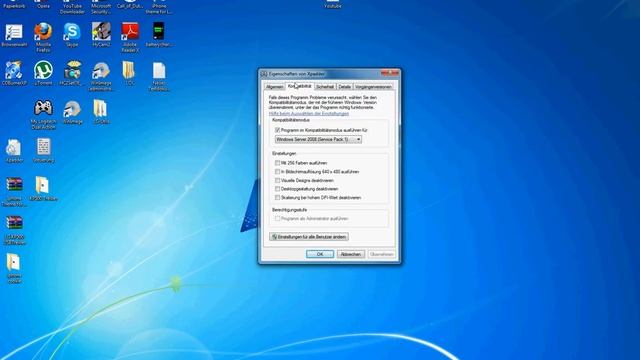The height and width of the screenshot is (360, 640).
Task: Open the Vorgängerversionen tab
Action: (373, 87)
